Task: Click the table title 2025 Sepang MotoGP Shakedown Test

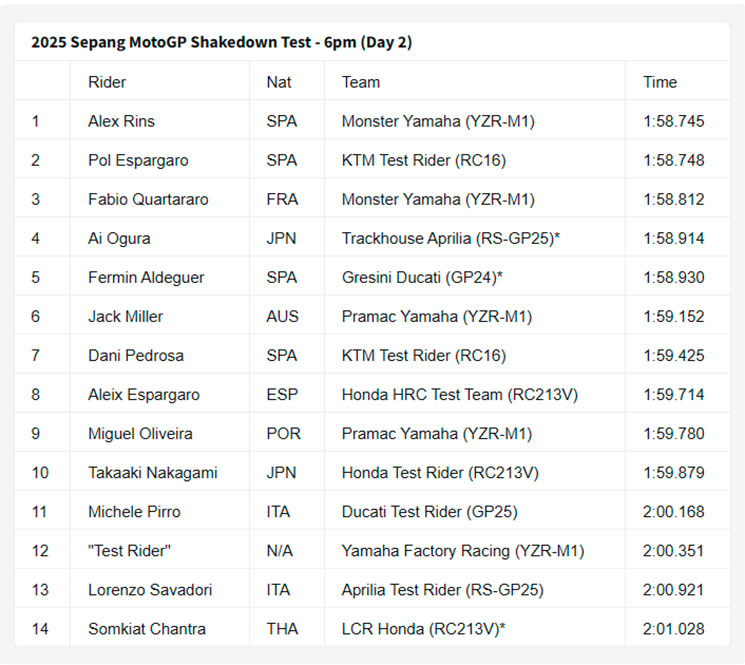Action: [171, 42]
